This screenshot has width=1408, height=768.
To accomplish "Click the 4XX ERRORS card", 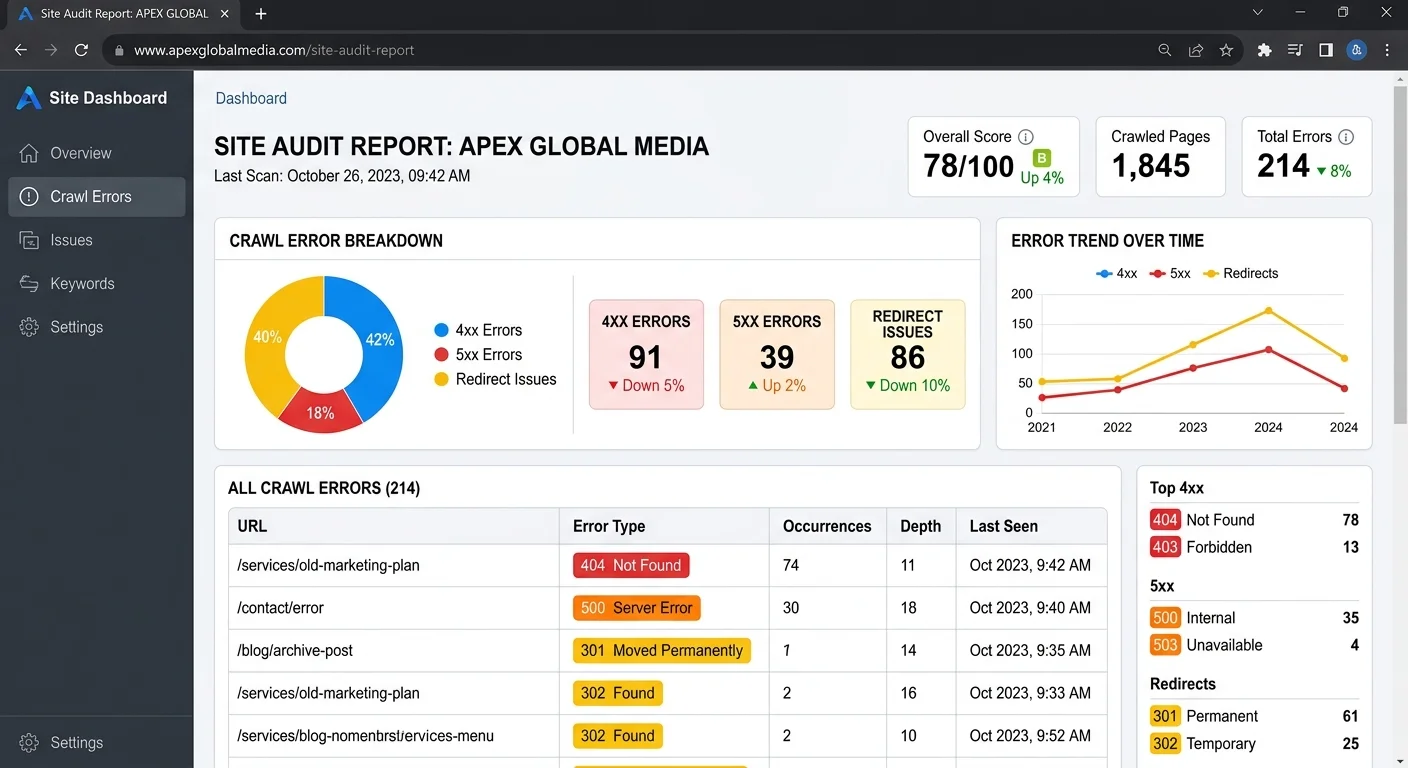I will click(x=646, y=354).
